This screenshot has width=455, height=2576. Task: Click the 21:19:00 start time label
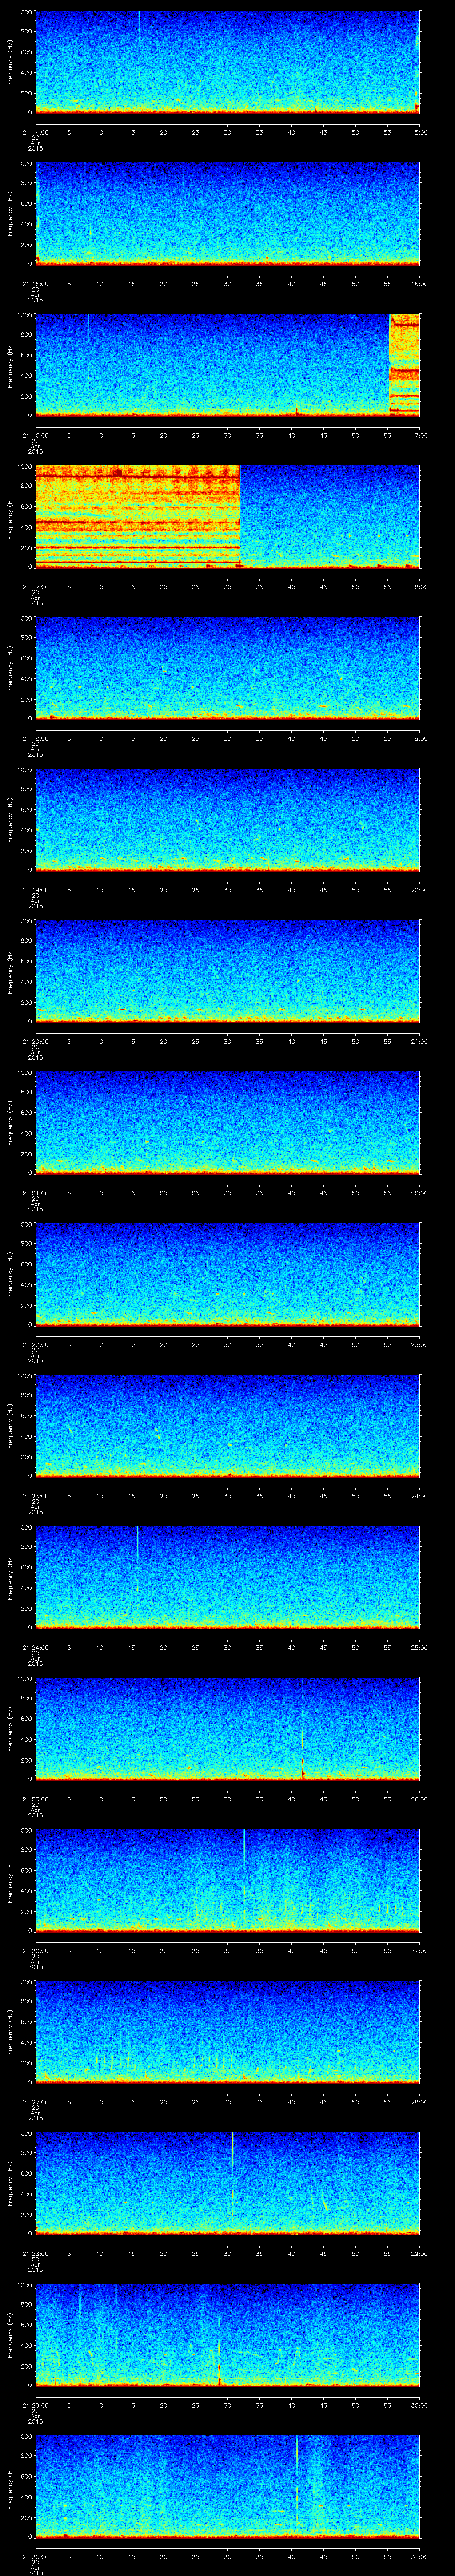click(x=35, y=890)
